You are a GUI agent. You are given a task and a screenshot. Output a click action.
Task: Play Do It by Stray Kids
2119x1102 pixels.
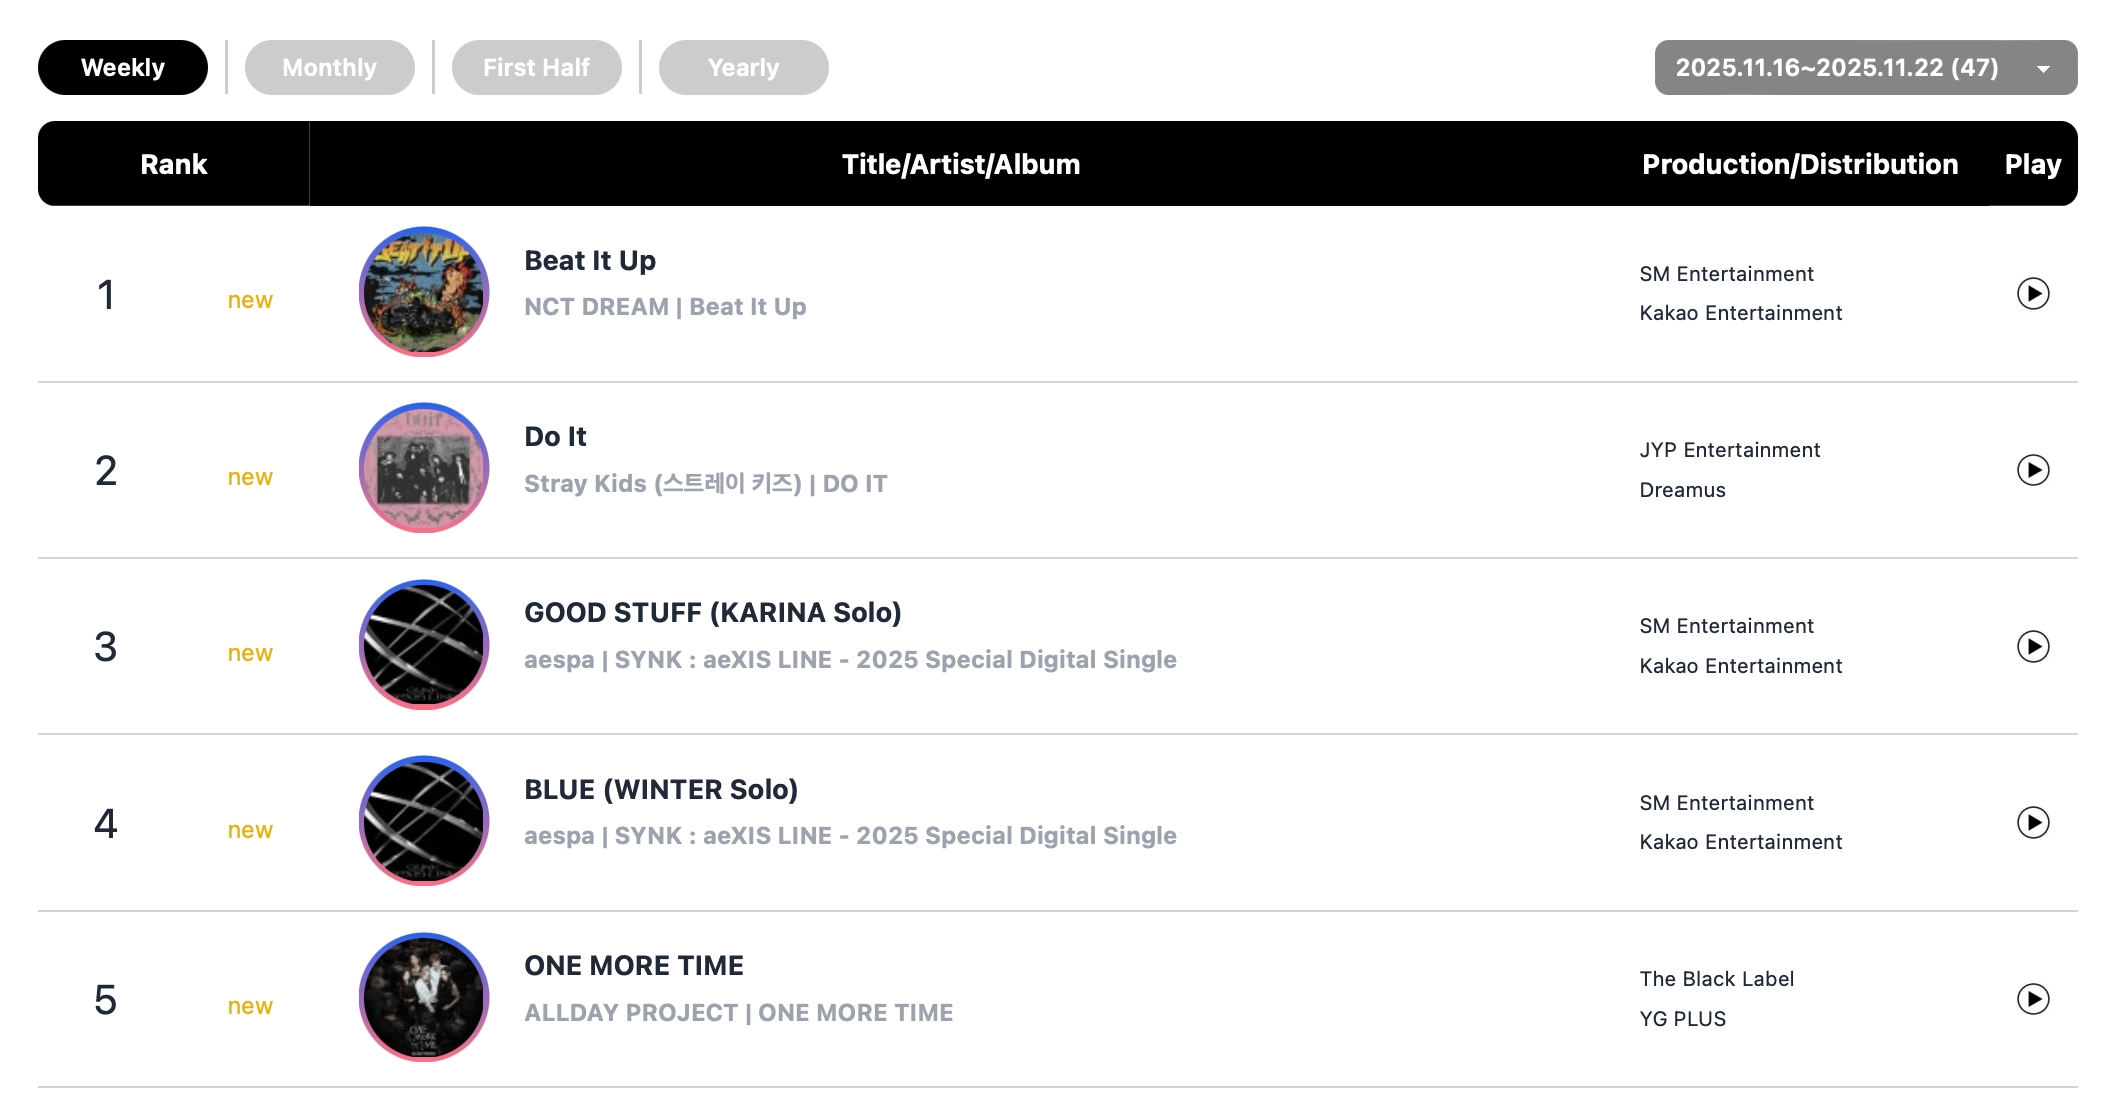(x=2032, y=470)
